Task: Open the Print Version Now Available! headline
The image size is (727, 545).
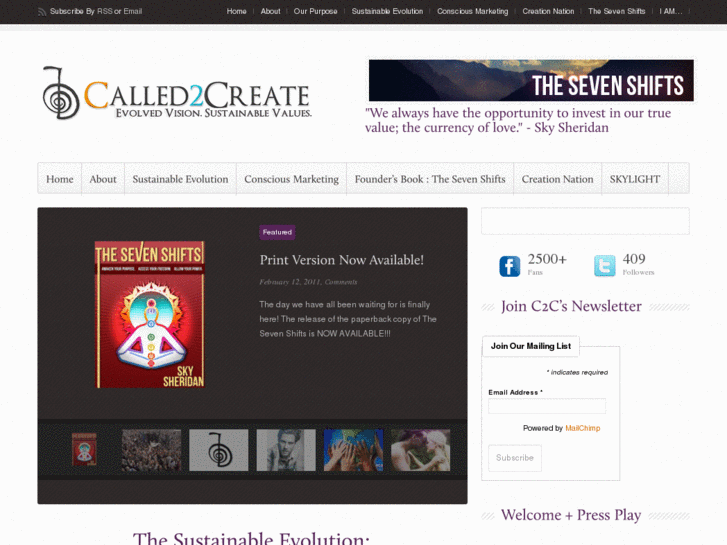Action: 342,260
